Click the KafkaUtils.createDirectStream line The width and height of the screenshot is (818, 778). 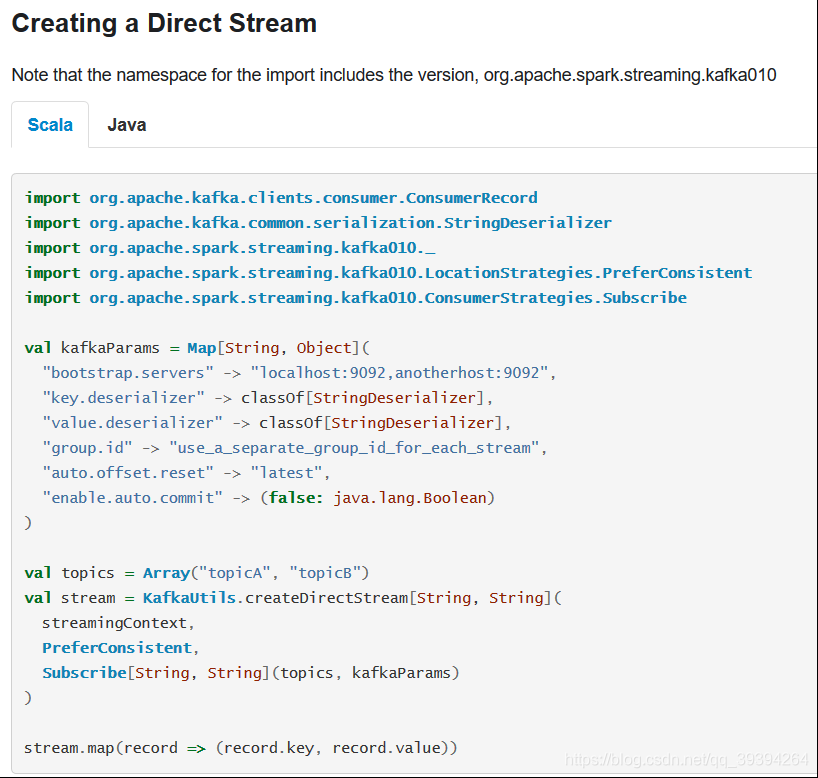click(293, 598)
